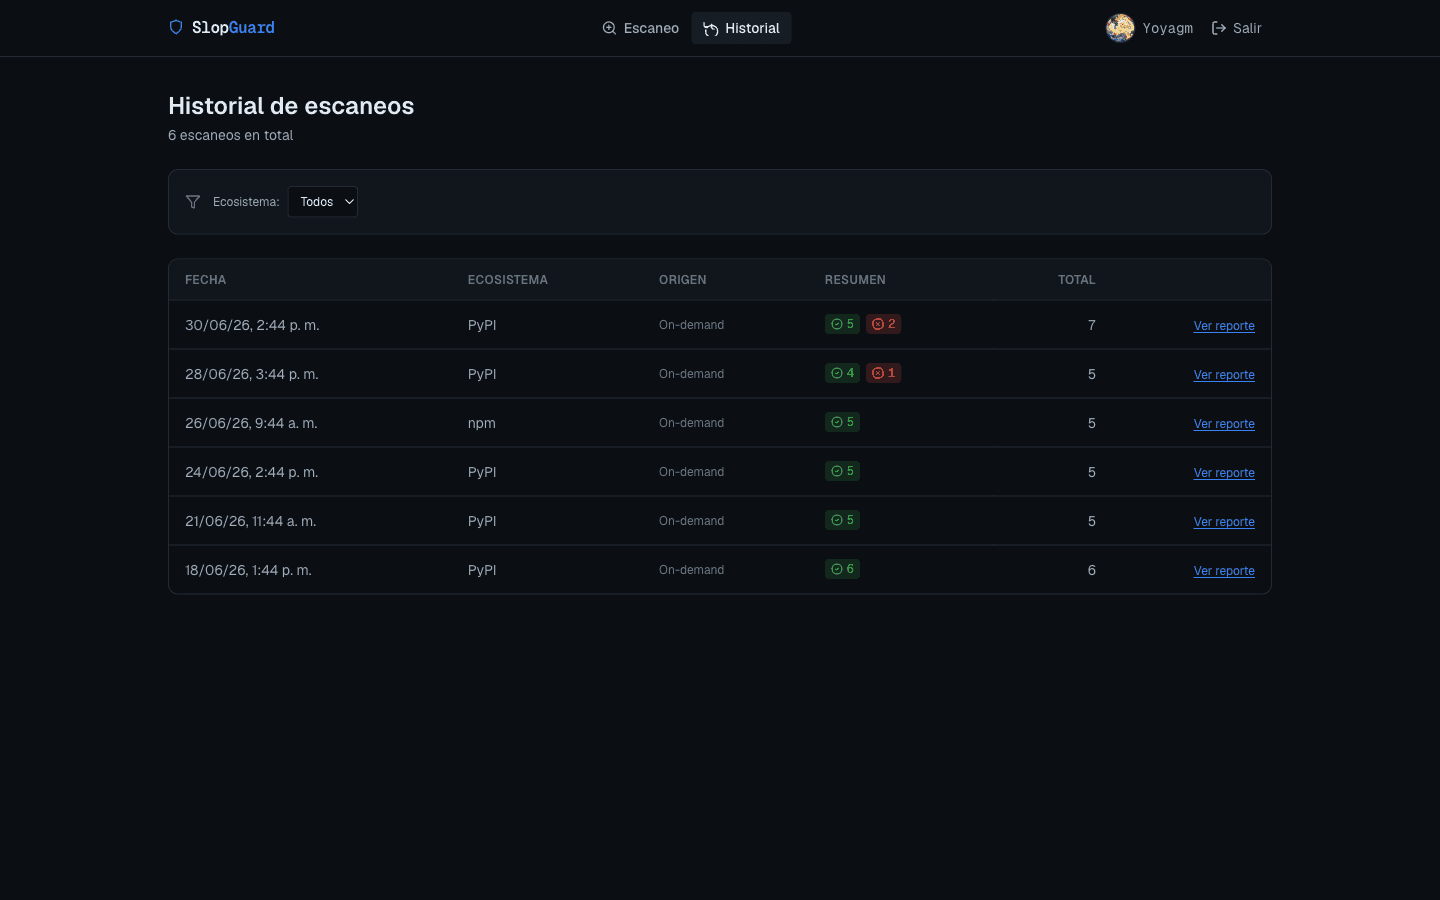Select the date 28/06/26, 3:44 p. m.
Image resolution: width=1440 pixels, height=900 pixels.
252,374
